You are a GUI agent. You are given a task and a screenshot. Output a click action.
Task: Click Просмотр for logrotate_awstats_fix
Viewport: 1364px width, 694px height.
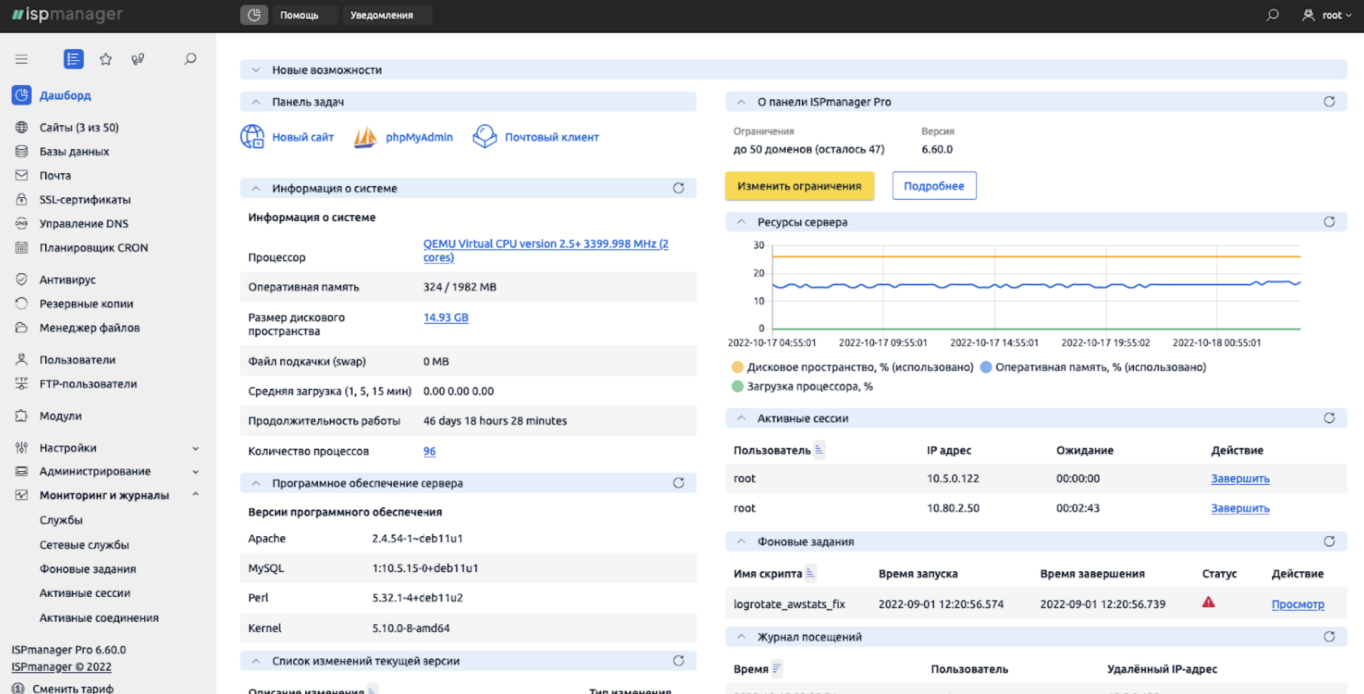1298,604
